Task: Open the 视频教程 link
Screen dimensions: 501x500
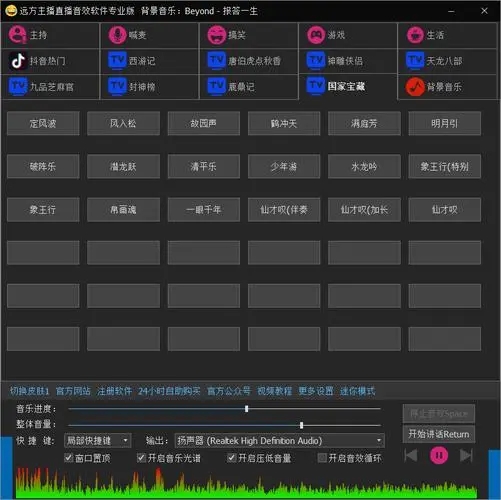Action: click(x=274, y=391)
